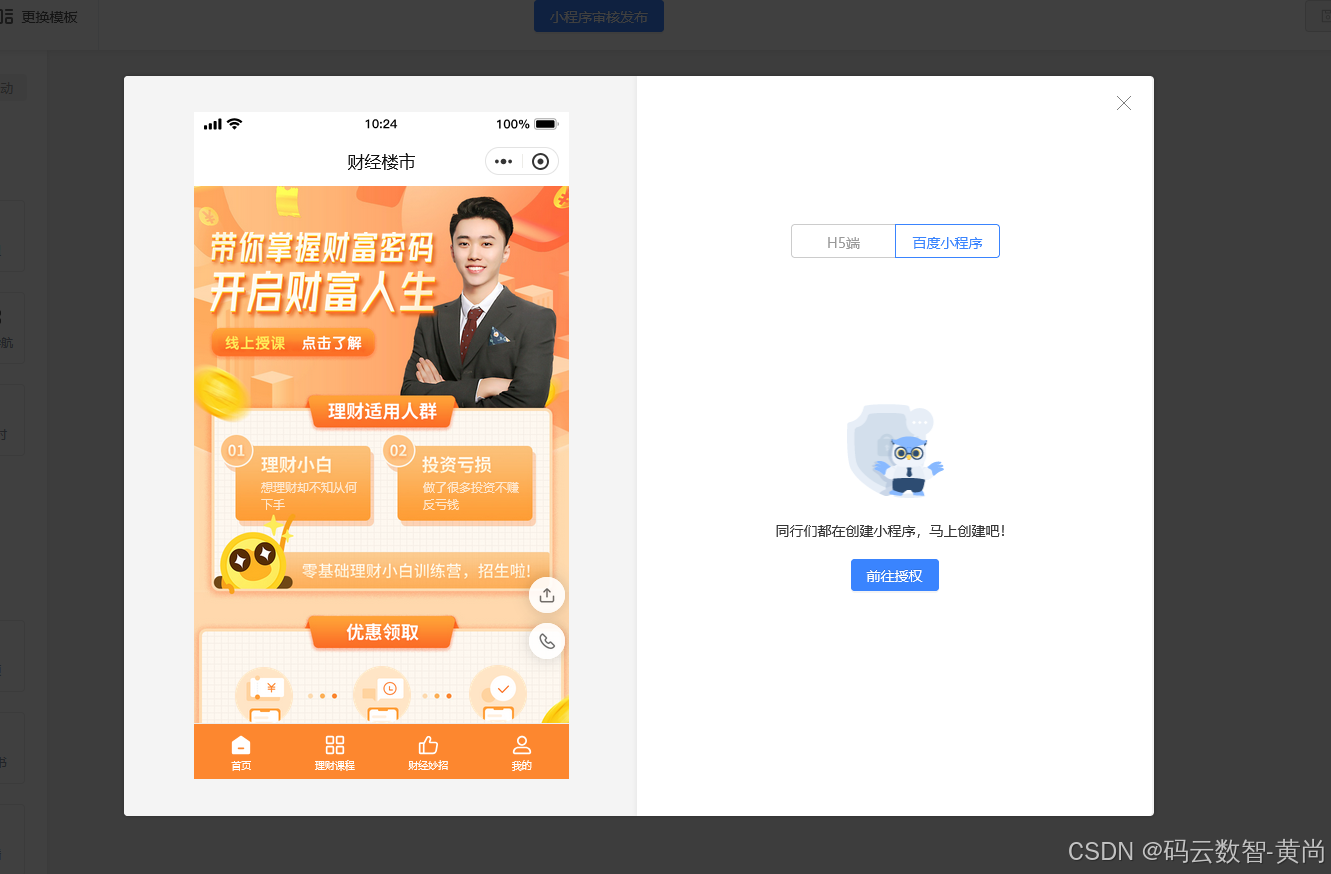The height and width of the screenshot is (874, 1331).
Task: Tap the mini program circular close icon
Action: click(541, 162)
